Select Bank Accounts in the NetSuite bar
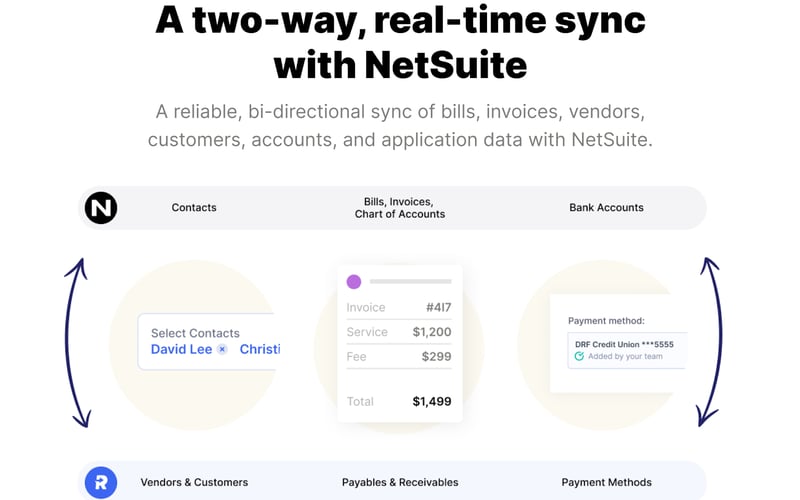The width and height of the screenshot is (800, 500). 606,208
